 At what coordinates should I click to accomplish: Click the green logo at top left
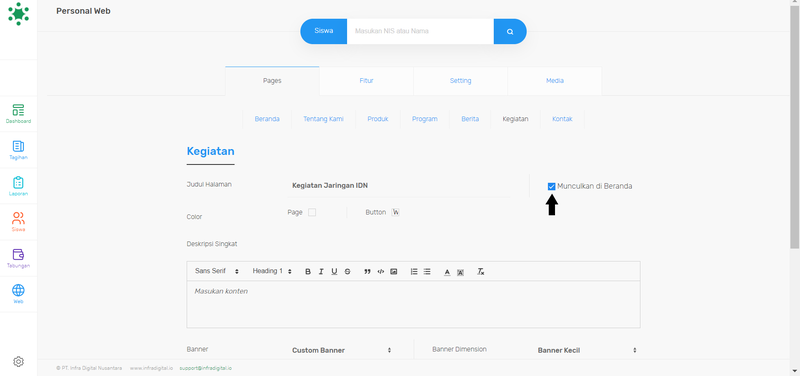tap(18, 14)
